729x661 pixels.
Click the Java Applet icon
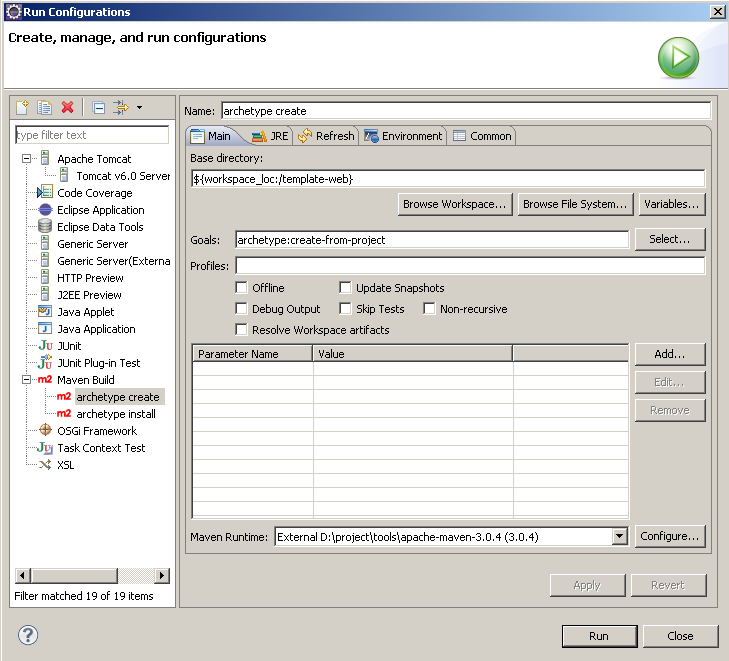pyautogui.click(x=45, y=311)
